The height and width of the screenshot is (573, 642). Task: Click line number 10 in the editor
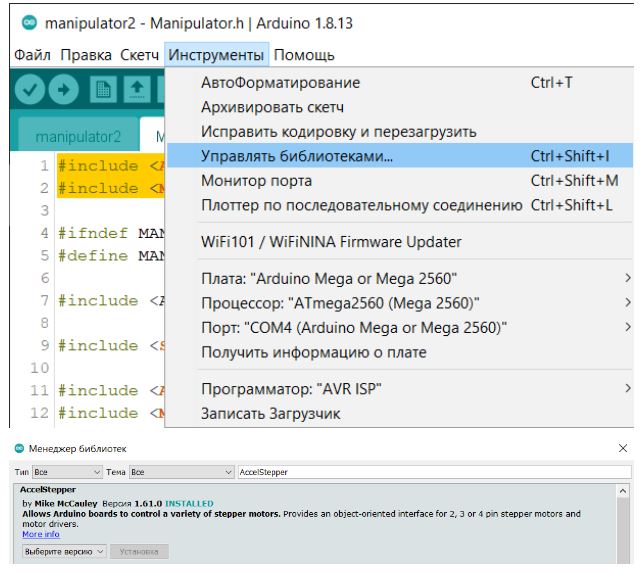(x=40, y=368)
